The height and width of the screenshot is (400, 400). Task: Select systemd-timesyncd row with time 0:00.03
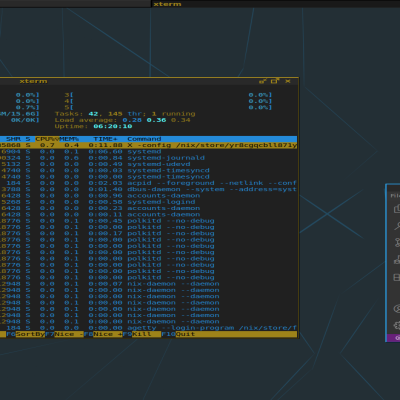click(x=148, y=171)
